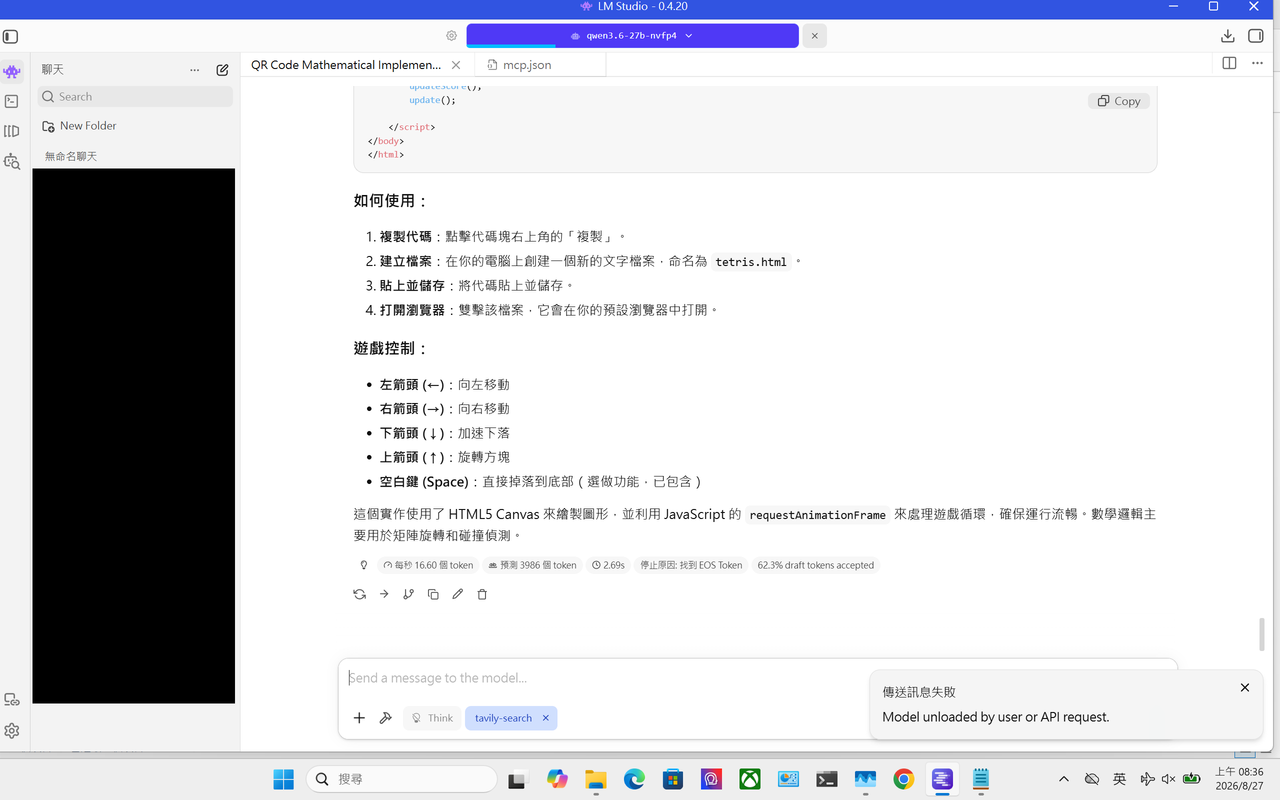Click the 2.69s time stat chip
Image resolution: width=1280 pixels, height=800 pixels.
pos(608,565)
